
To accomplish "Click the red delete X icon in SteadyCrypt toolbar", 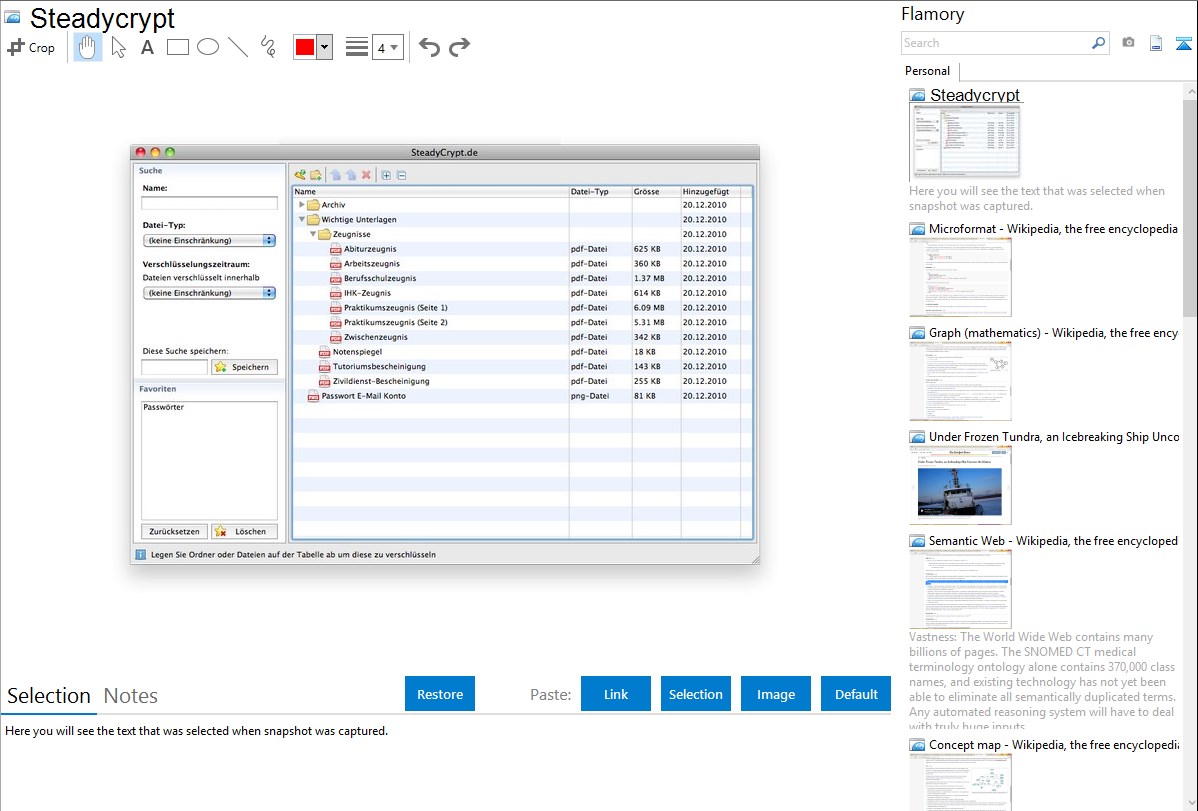I will tap(367, 175).
